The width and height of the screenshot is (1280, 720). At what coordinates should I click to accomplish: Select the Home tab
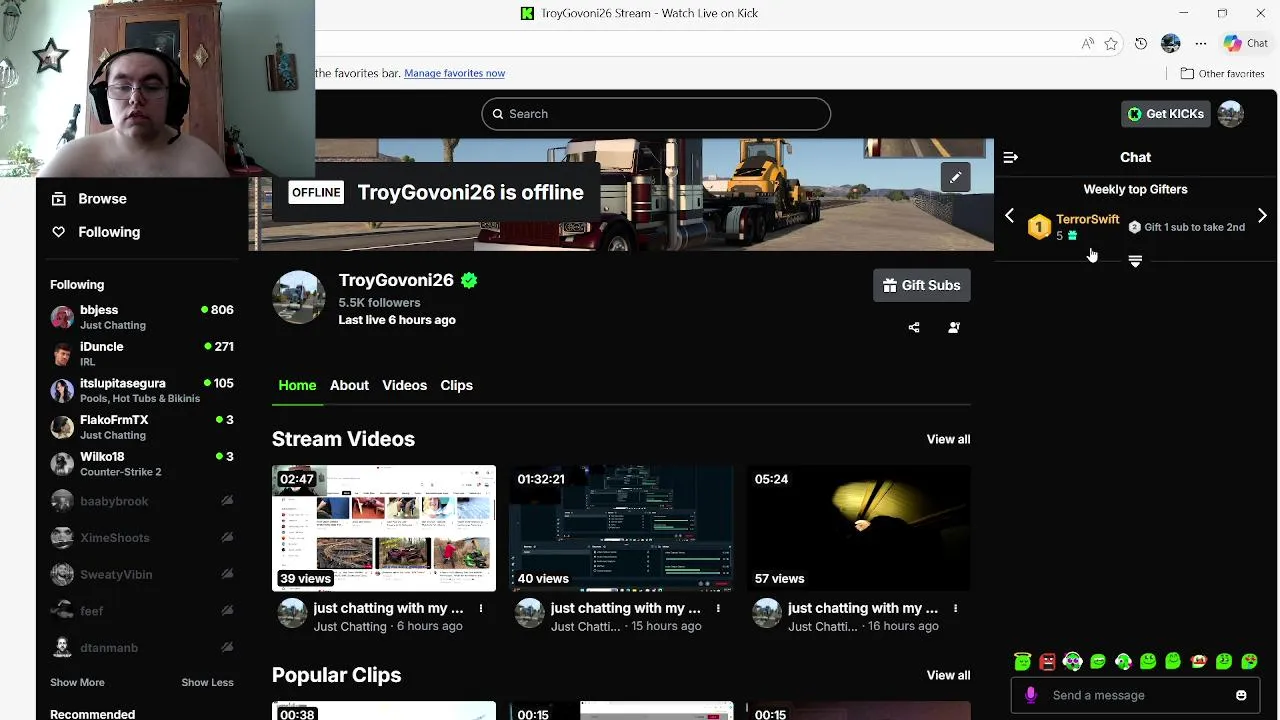pyautogui.click(x=297, y=385)
